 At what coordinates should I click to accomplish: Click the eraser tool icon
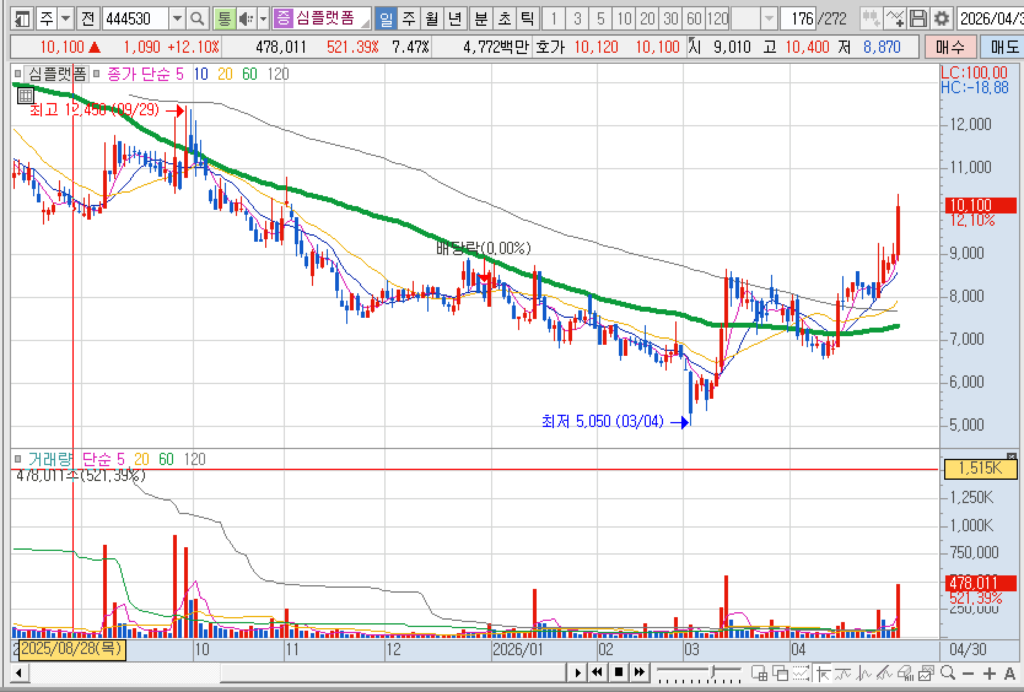(x=905, y=673)
